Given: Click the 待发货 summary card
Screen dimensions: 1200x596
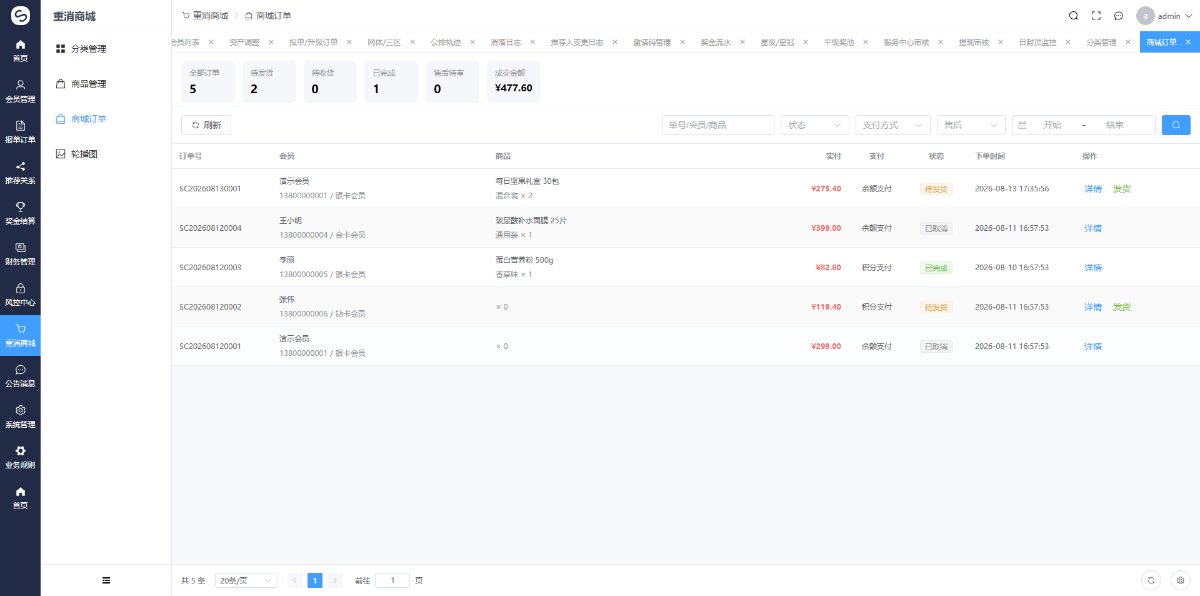Looking at the screenshot, I should [x=269, y=82].
